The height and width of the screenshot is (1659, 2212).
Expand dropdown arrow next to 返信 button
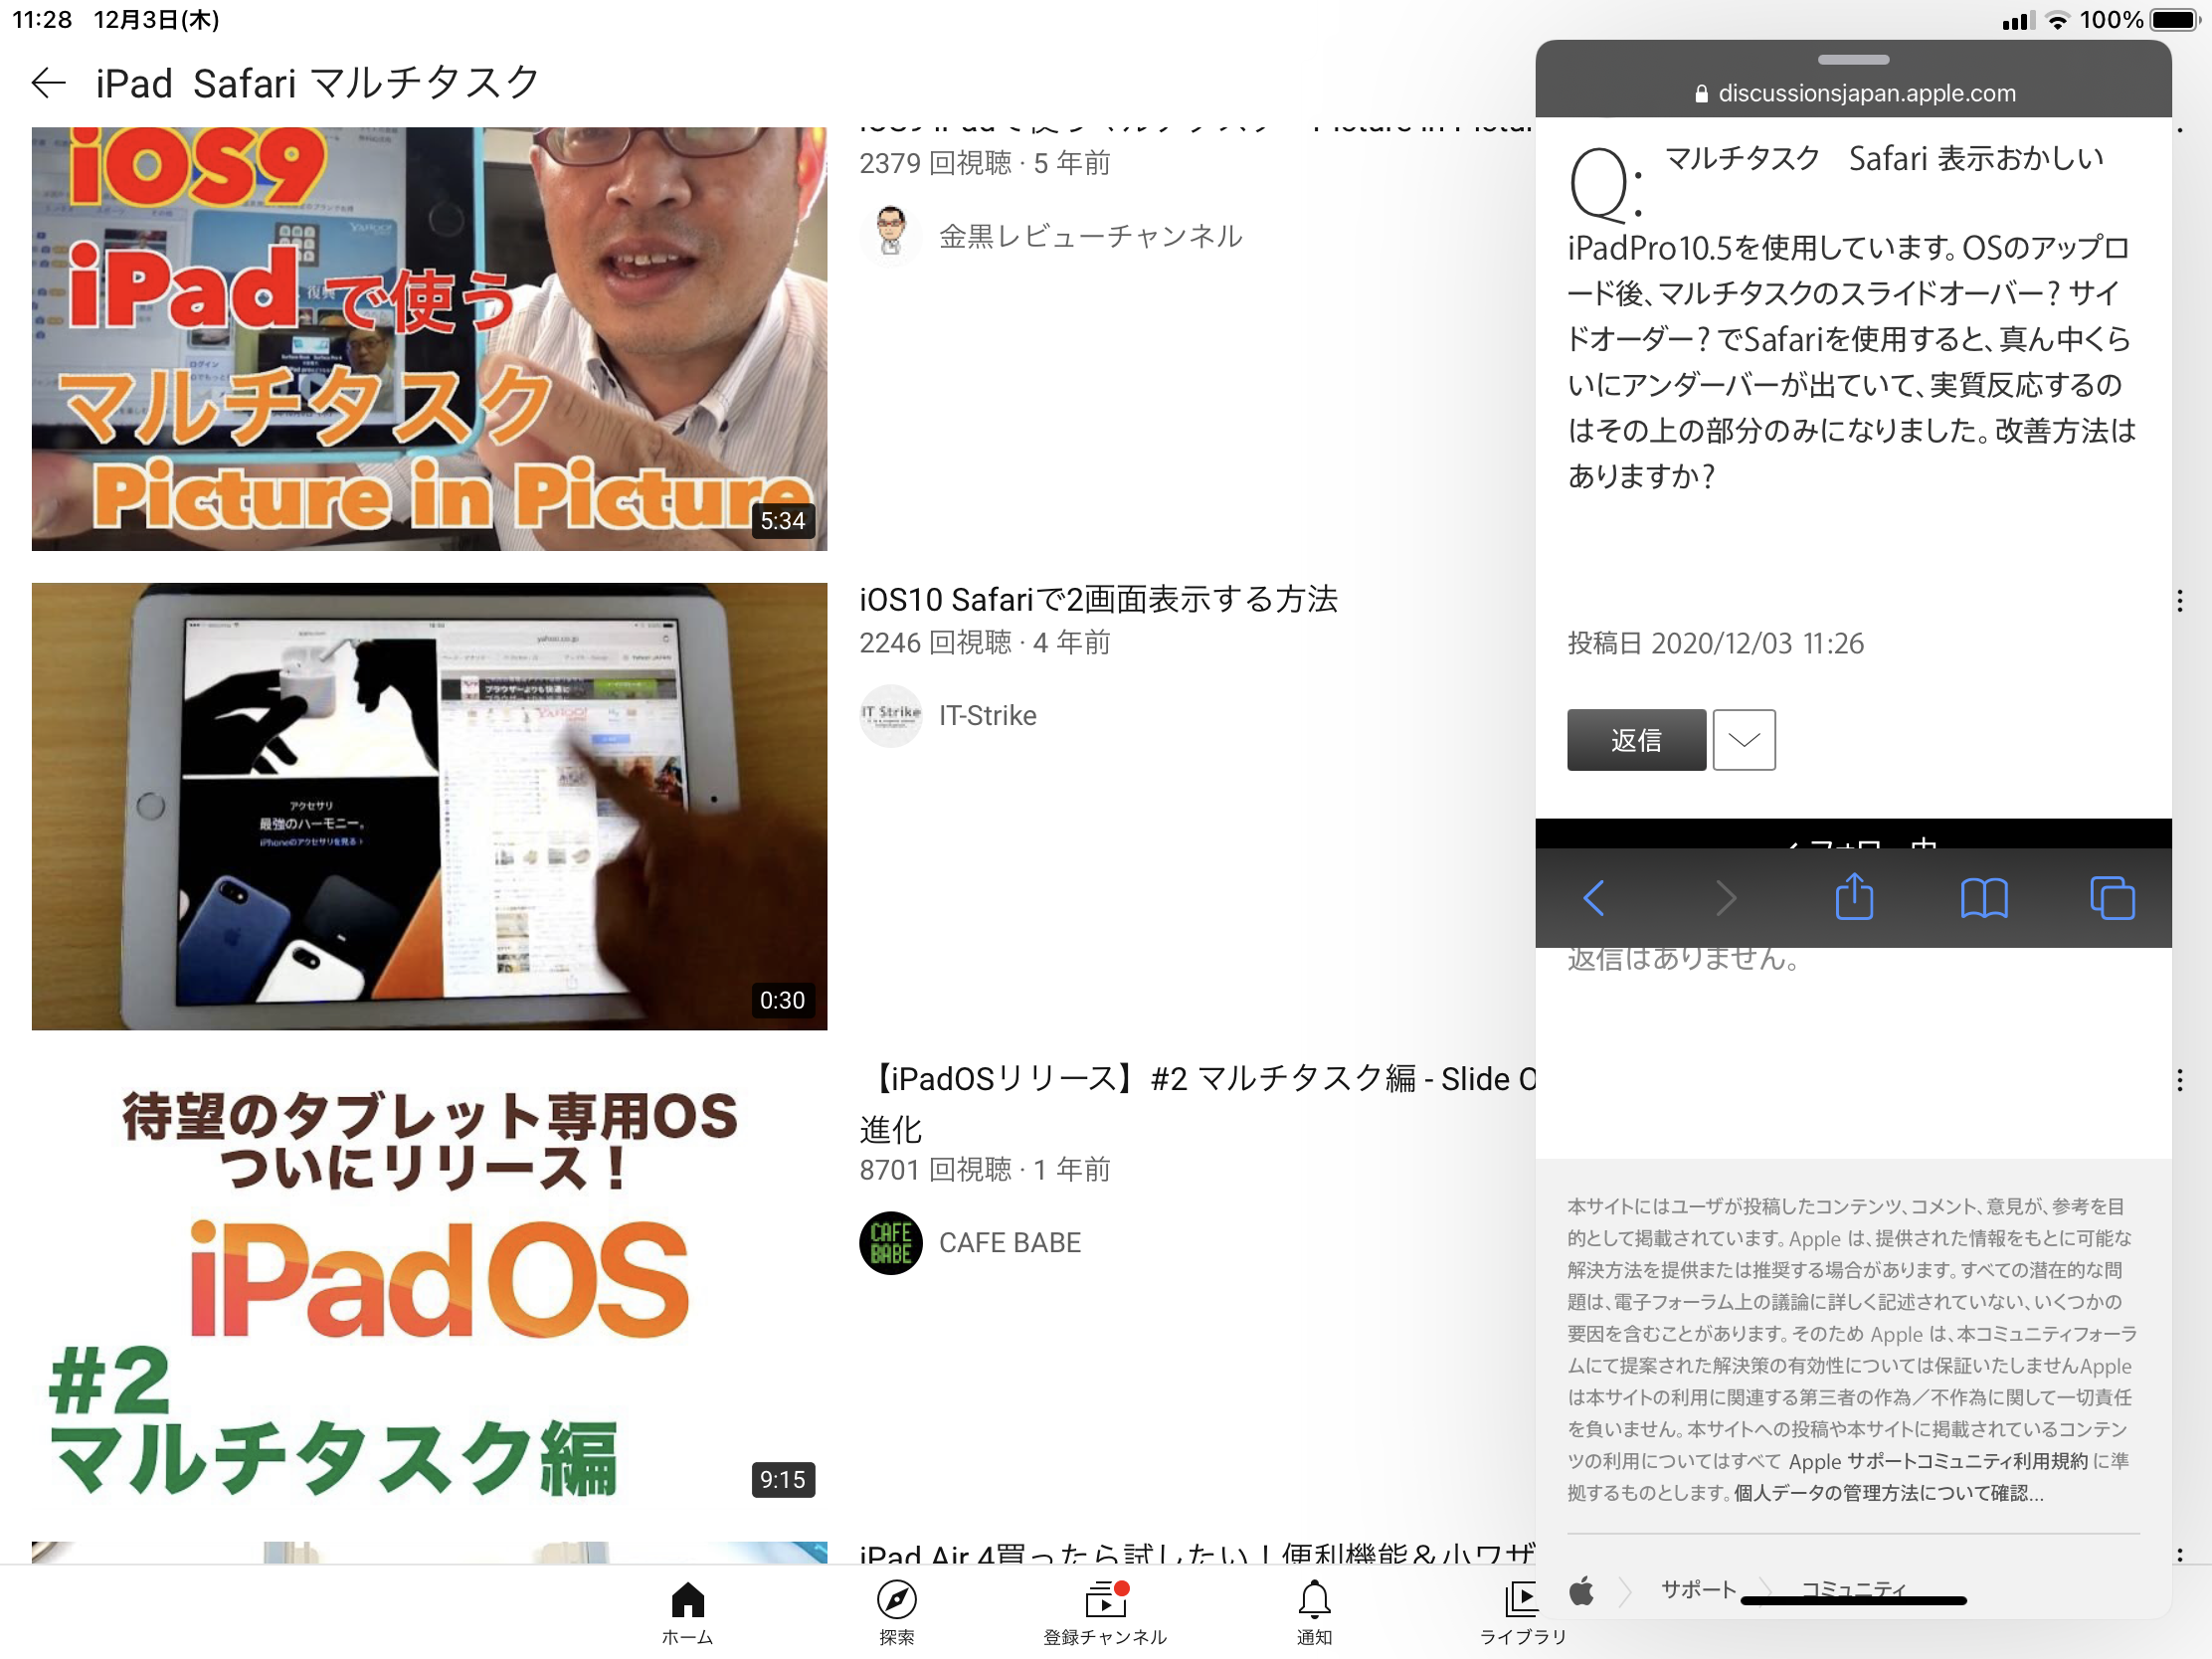[1744, 740]
